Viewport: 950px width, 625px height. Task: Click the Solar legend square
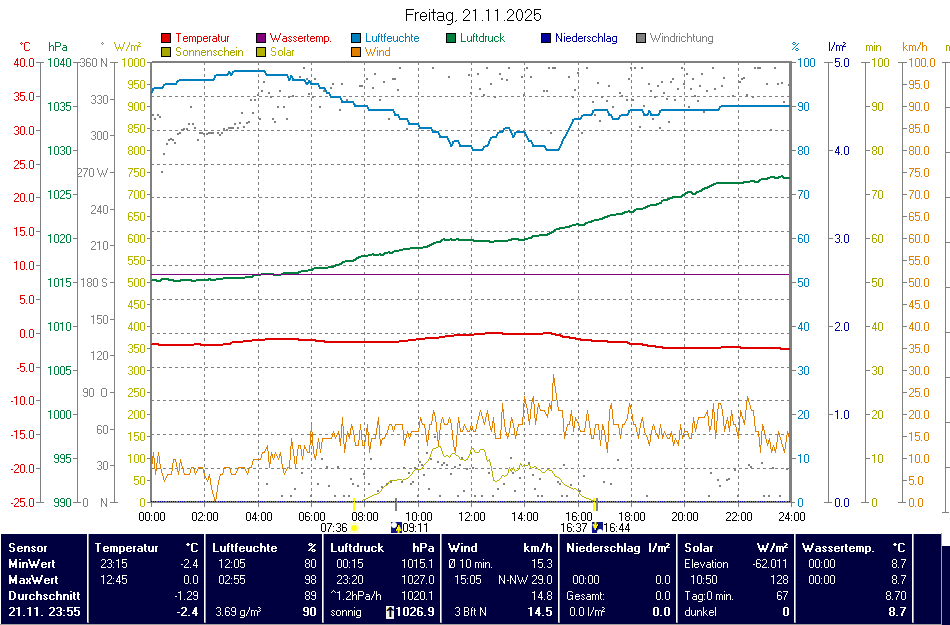pos(262,52)
